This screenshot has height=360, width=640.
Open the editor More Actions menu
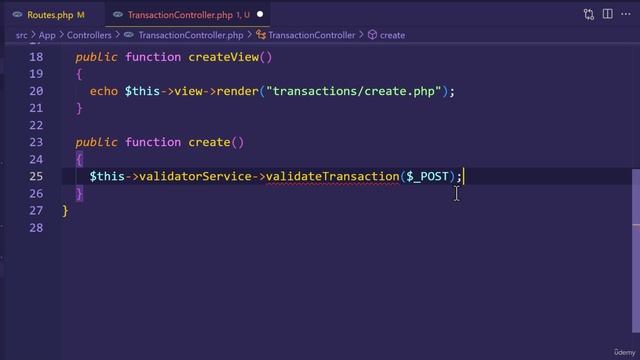point(625,14)
